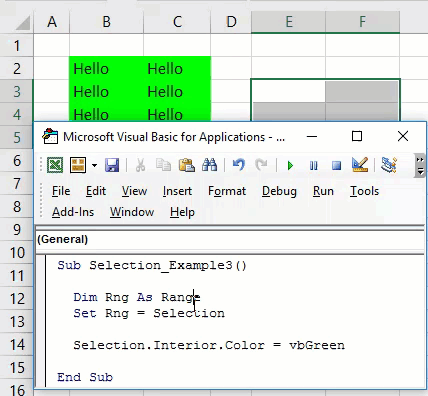Click green cell B2 containing Hello

(x=107, y=68)
